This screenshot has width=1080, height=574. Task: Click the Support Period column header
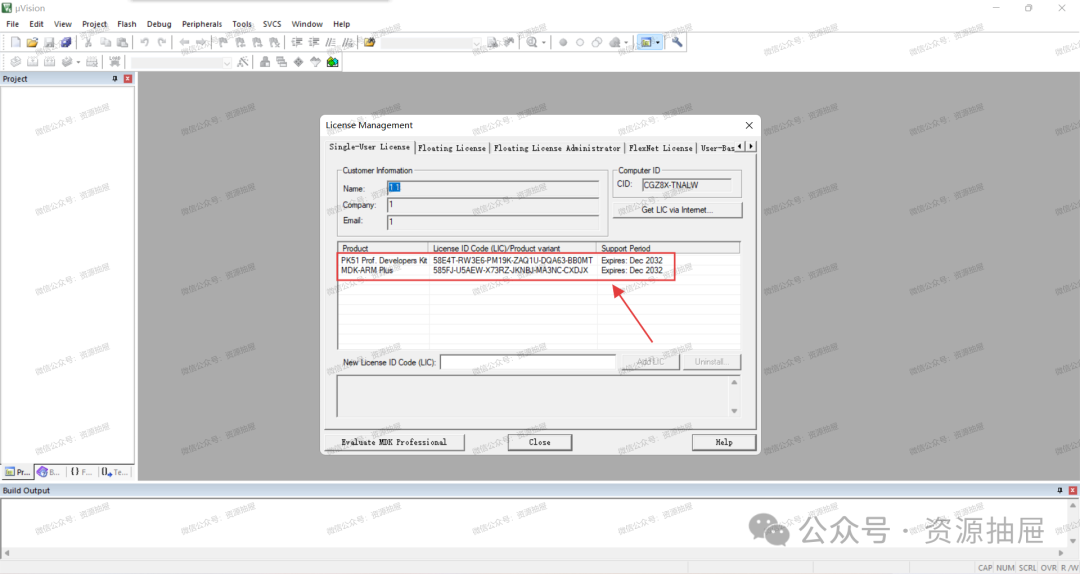[x=667, y=248]
